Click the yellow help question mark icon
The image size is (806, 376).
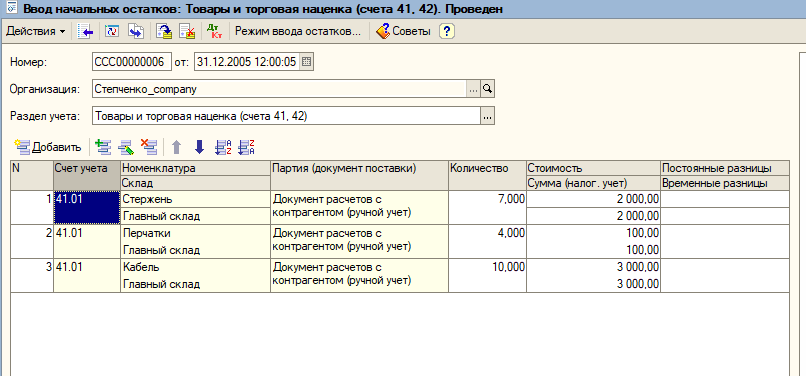click(447, 31)
